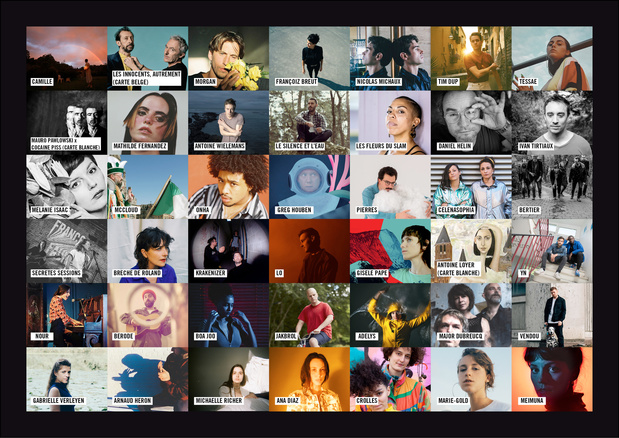619x438 pixels.
Task: Click the ANA DIAZ portrait
Action: coord(310,379)
